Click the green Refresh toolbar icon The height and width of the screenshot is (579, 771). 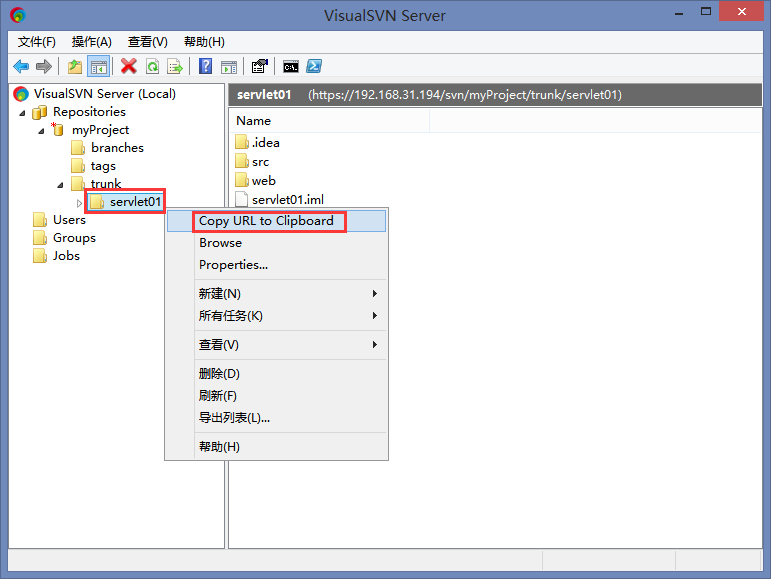tap(152, 66)
